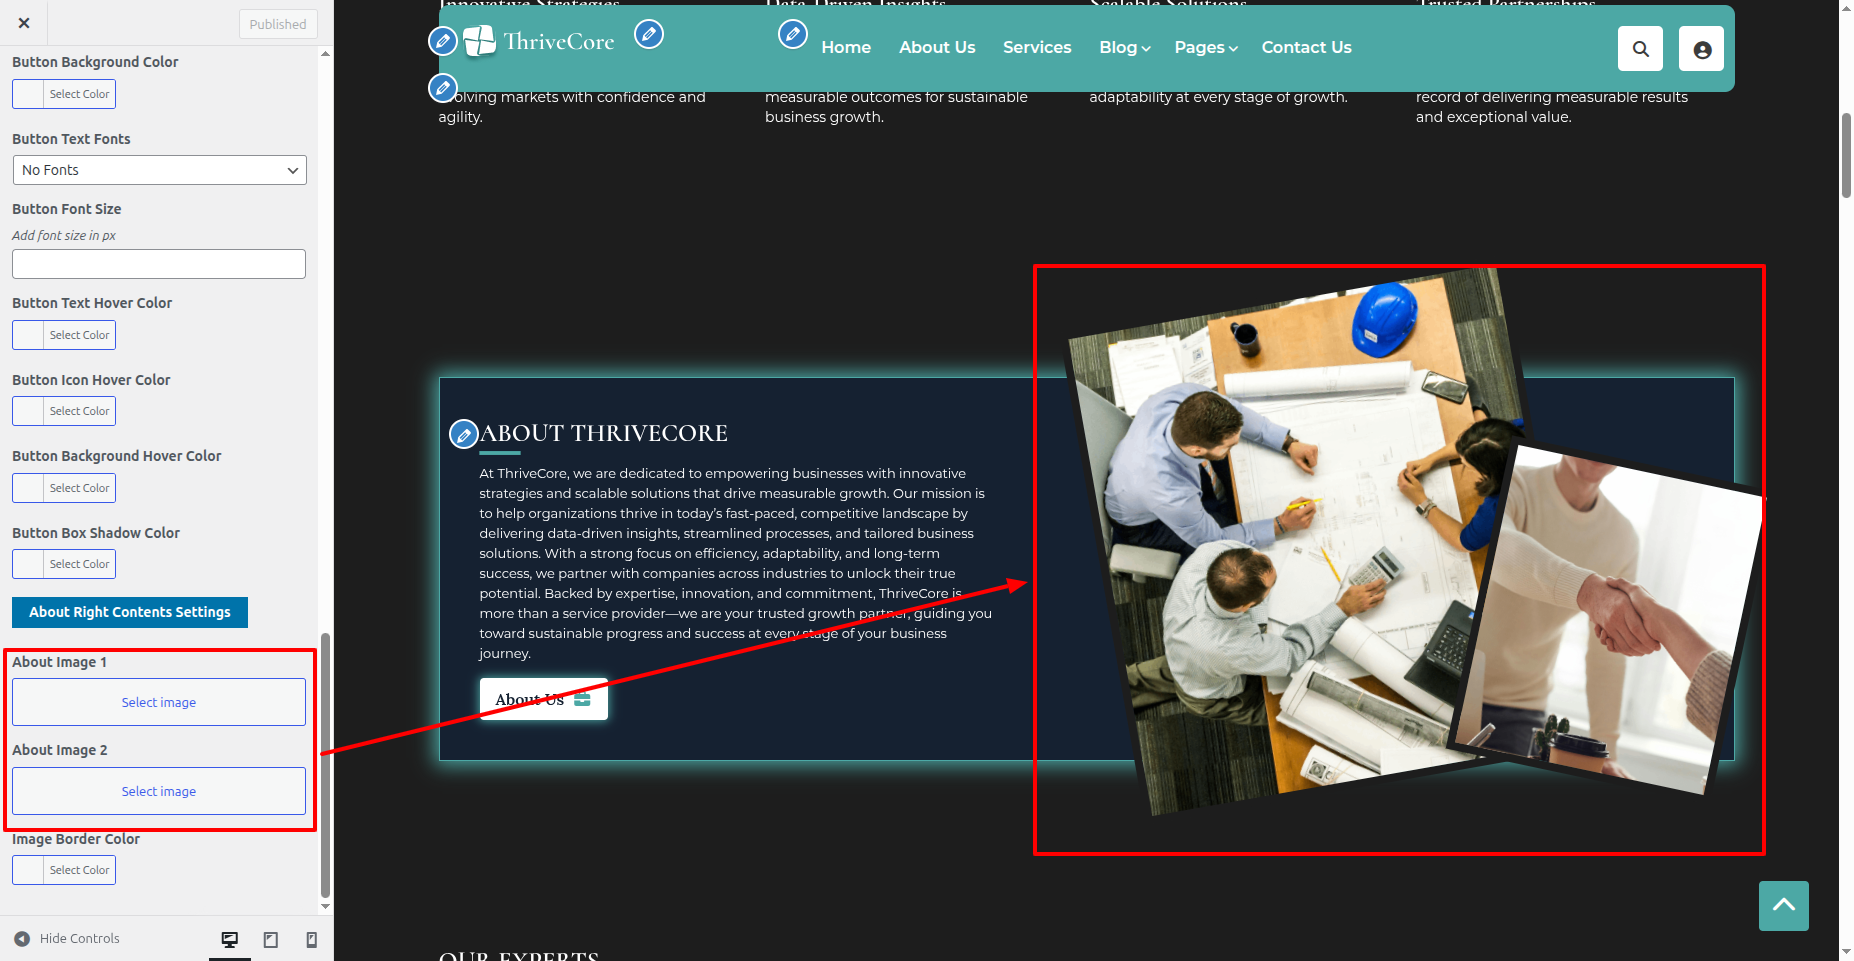Click edit pencil left of ThriveCore logo

(x=443, y=41)
